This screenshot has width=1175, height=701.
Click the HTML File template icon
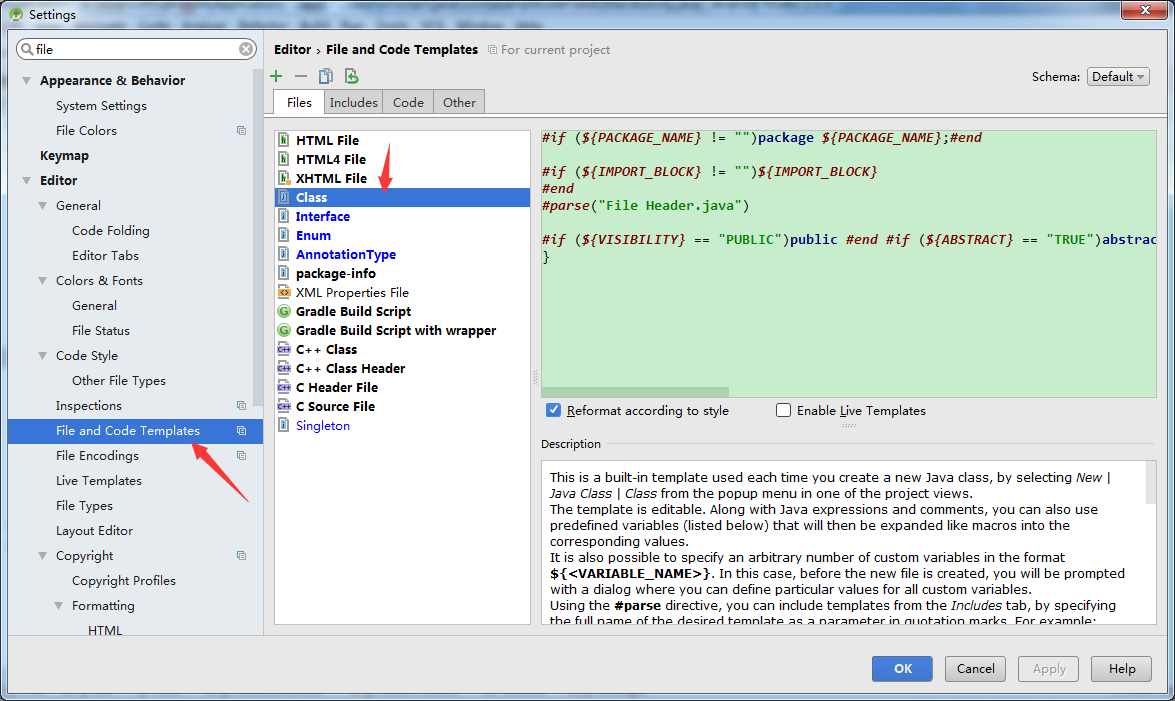[284, 139]
